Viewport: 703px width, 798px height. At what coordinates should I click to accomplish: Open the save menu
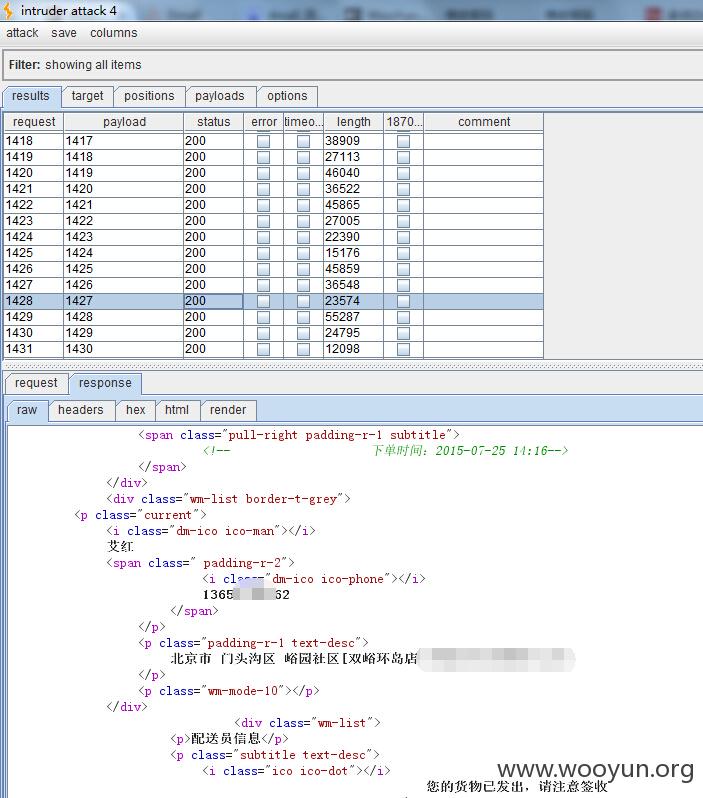click(x=64, y=33)
